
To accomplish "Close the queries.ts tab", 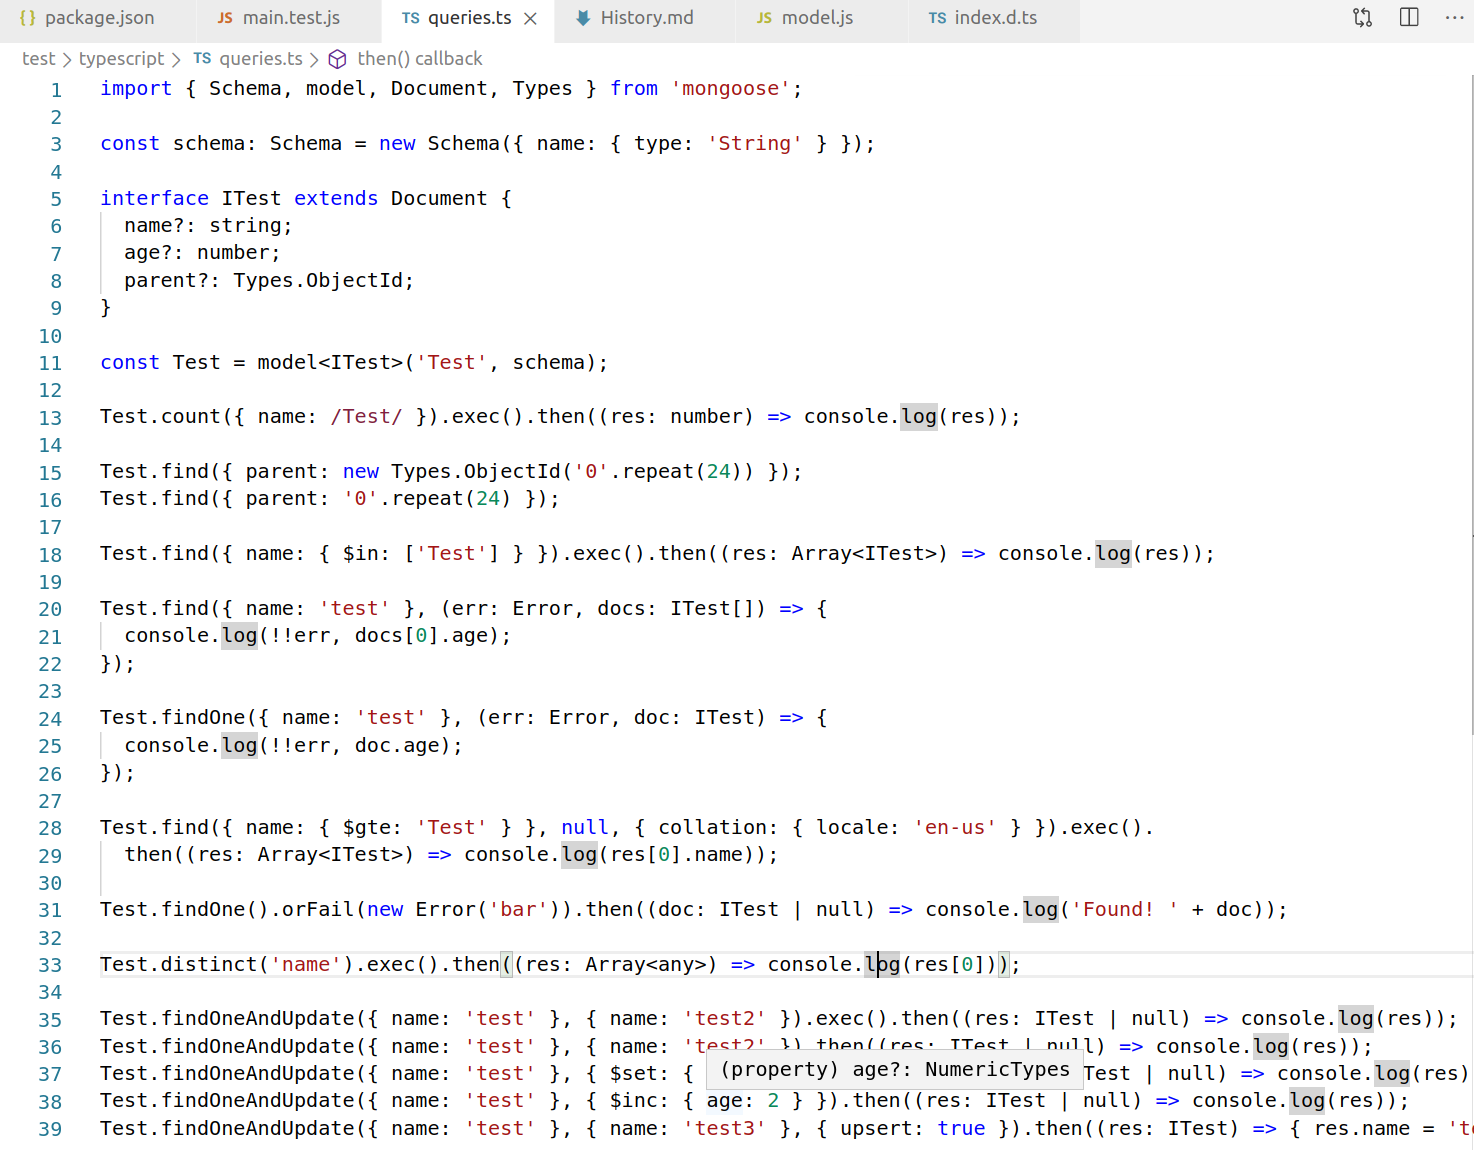I will pyautogui.click(x=531, y=17).
